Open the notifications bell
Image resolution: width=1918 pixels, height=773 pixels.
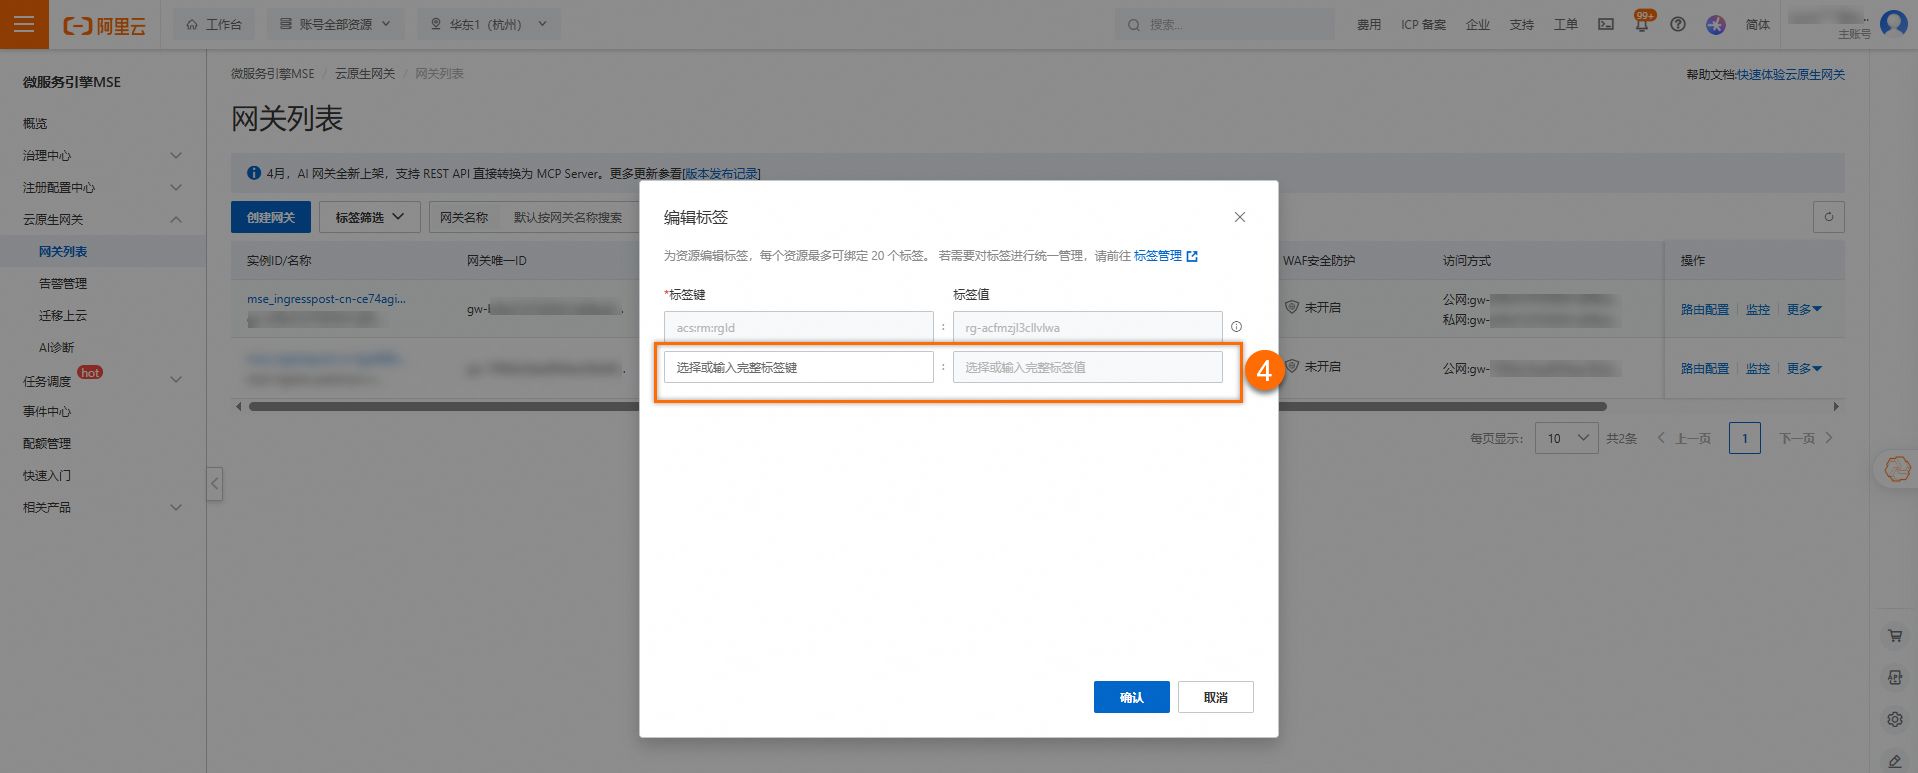tap(1642, 24)
